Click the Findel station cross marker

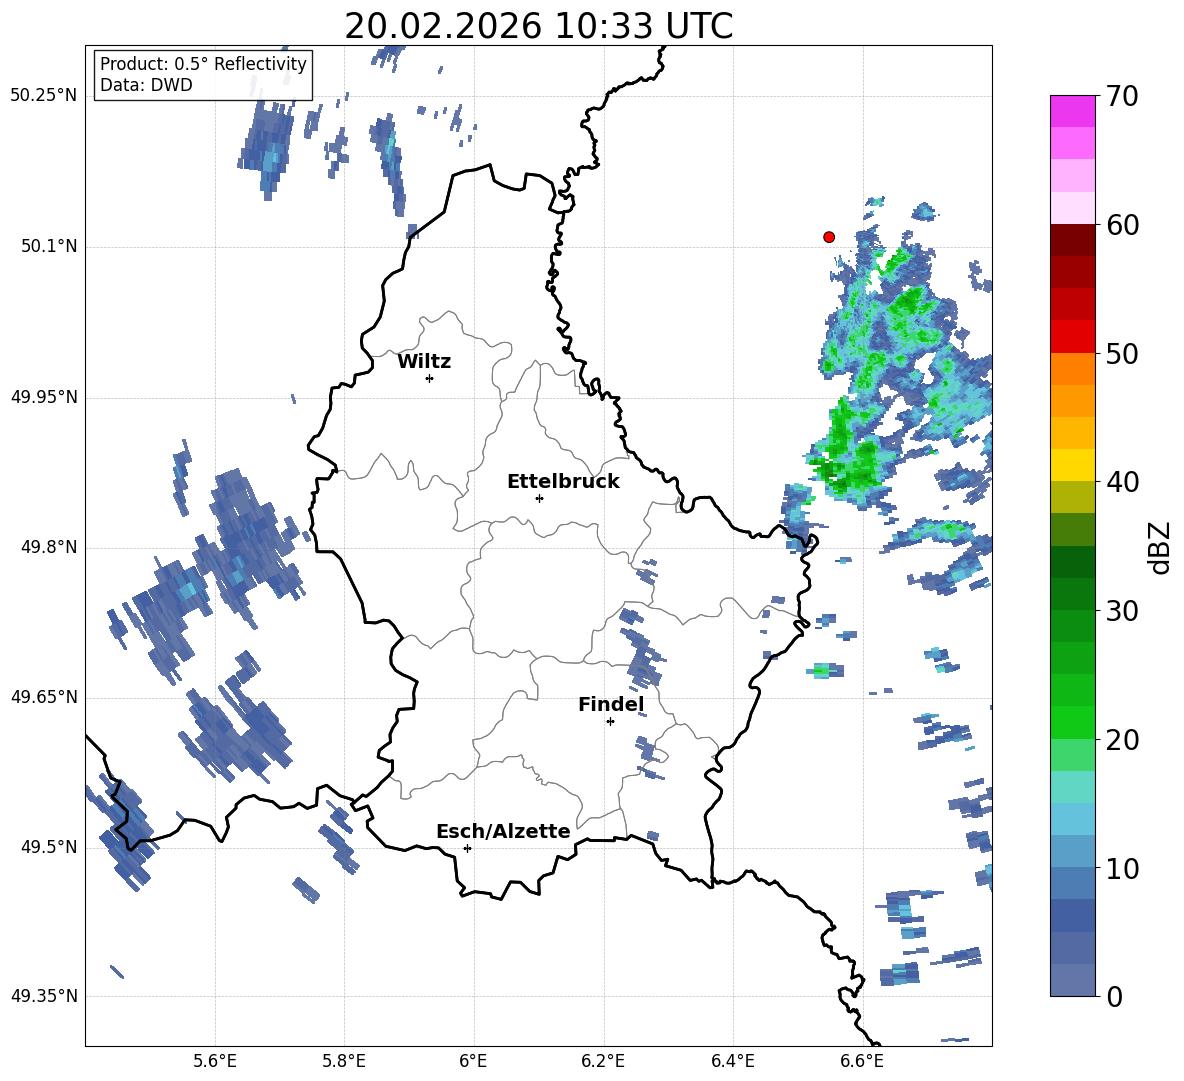[610, 721]
